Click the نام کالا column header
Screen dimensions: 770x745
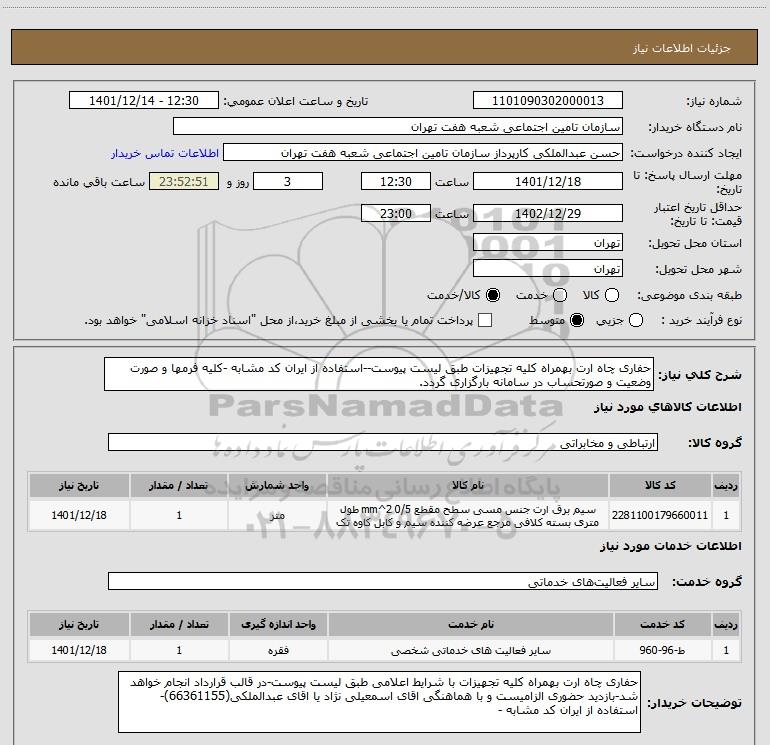(x=468, y=485)
